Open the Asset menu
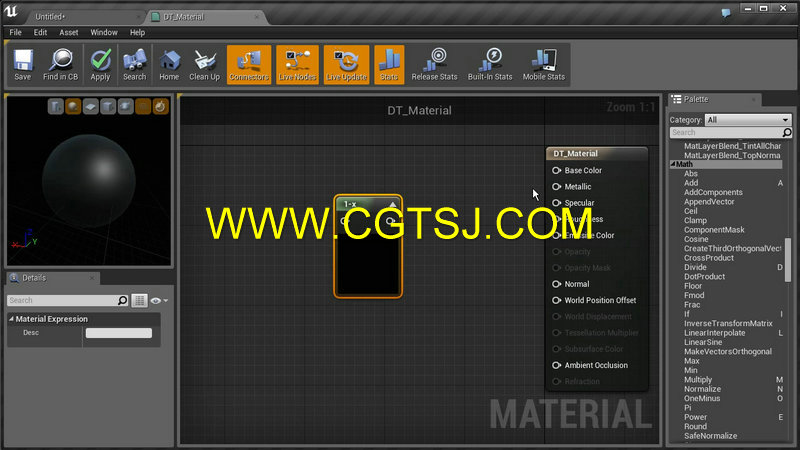Screen dimensions: 800x450 tap(69, 32)
